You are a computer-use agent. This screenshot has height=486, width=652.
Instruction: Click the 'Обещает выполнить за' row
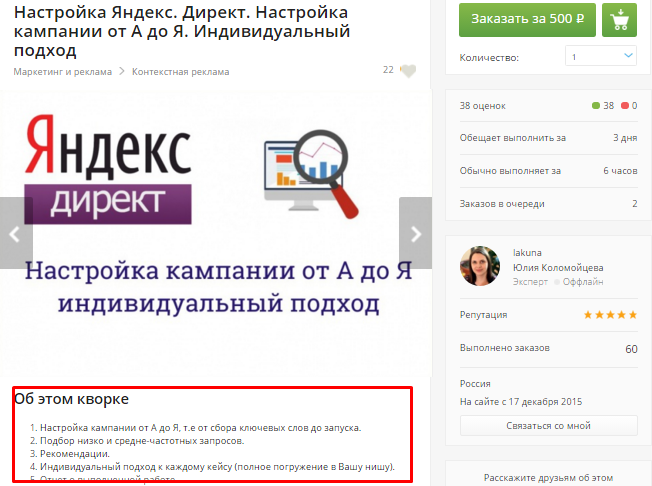548,138
